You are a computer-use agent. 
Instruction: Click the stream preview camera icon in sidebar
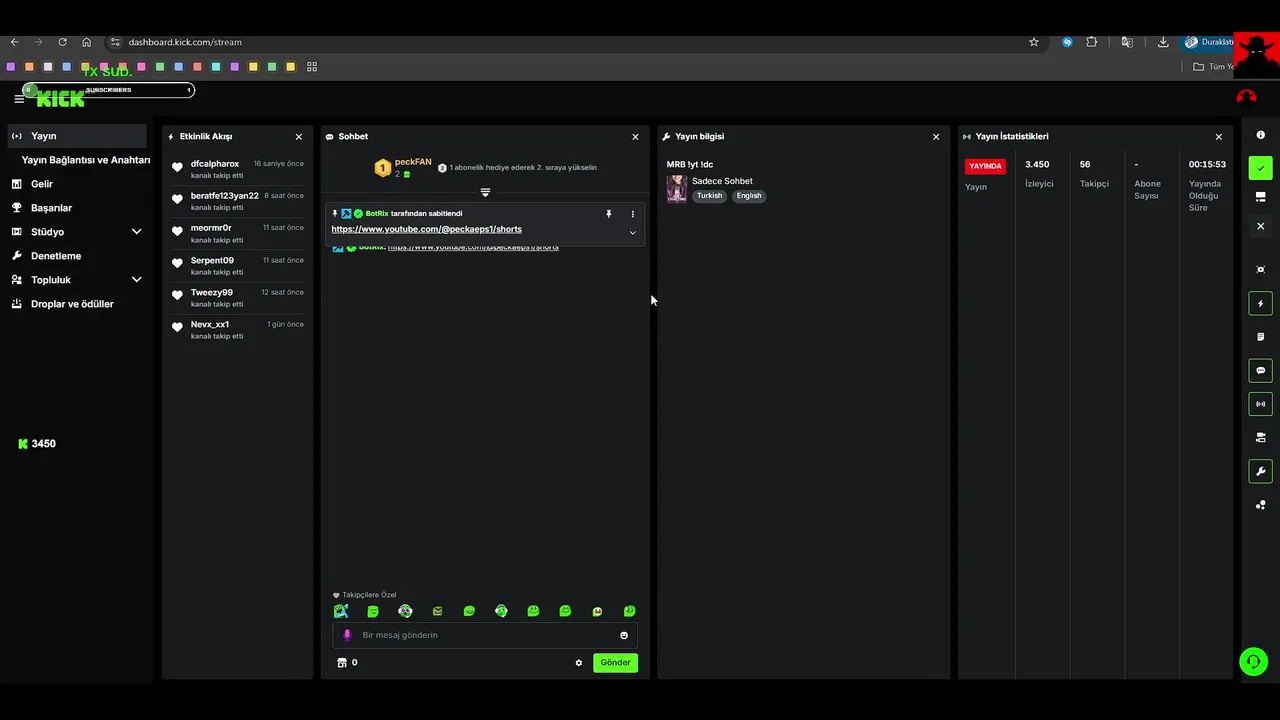tap(1260, 270)
